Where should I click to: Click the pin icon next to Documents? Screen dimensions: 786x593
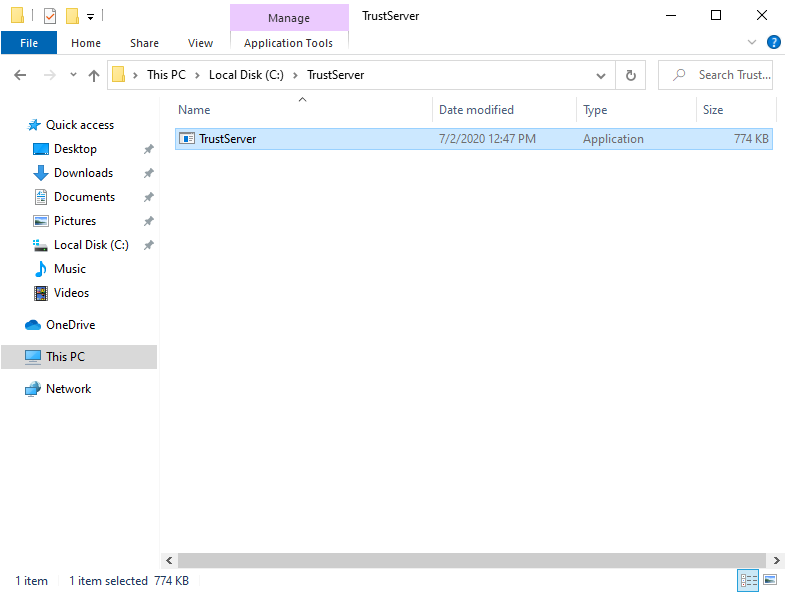coord(148,197)
